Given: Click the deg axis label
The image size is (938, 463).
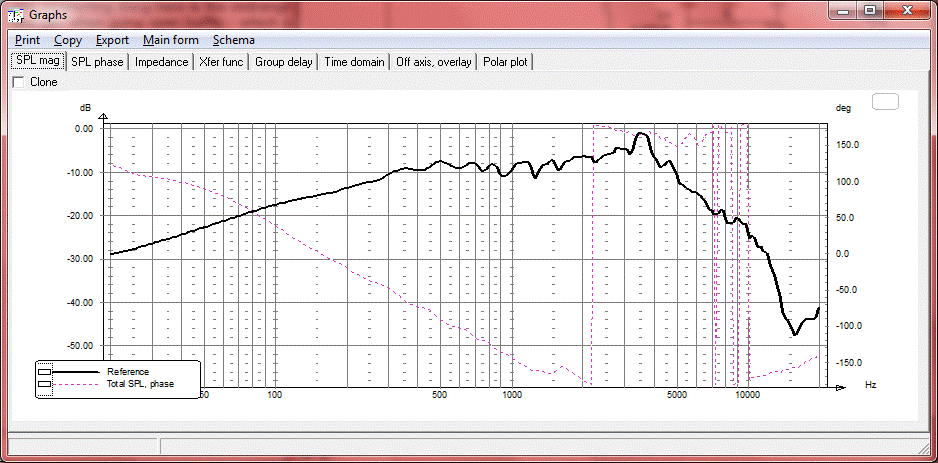Looking at the screenshot, I should coord(843,108).
